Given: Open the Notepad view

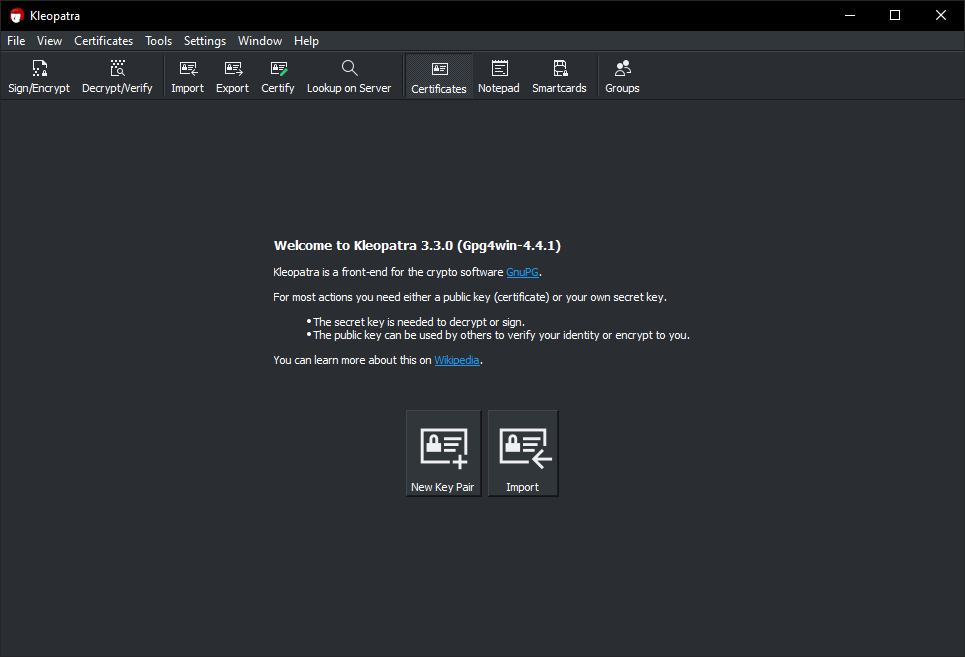Looking at the screenshot, I should pos(499,76).
